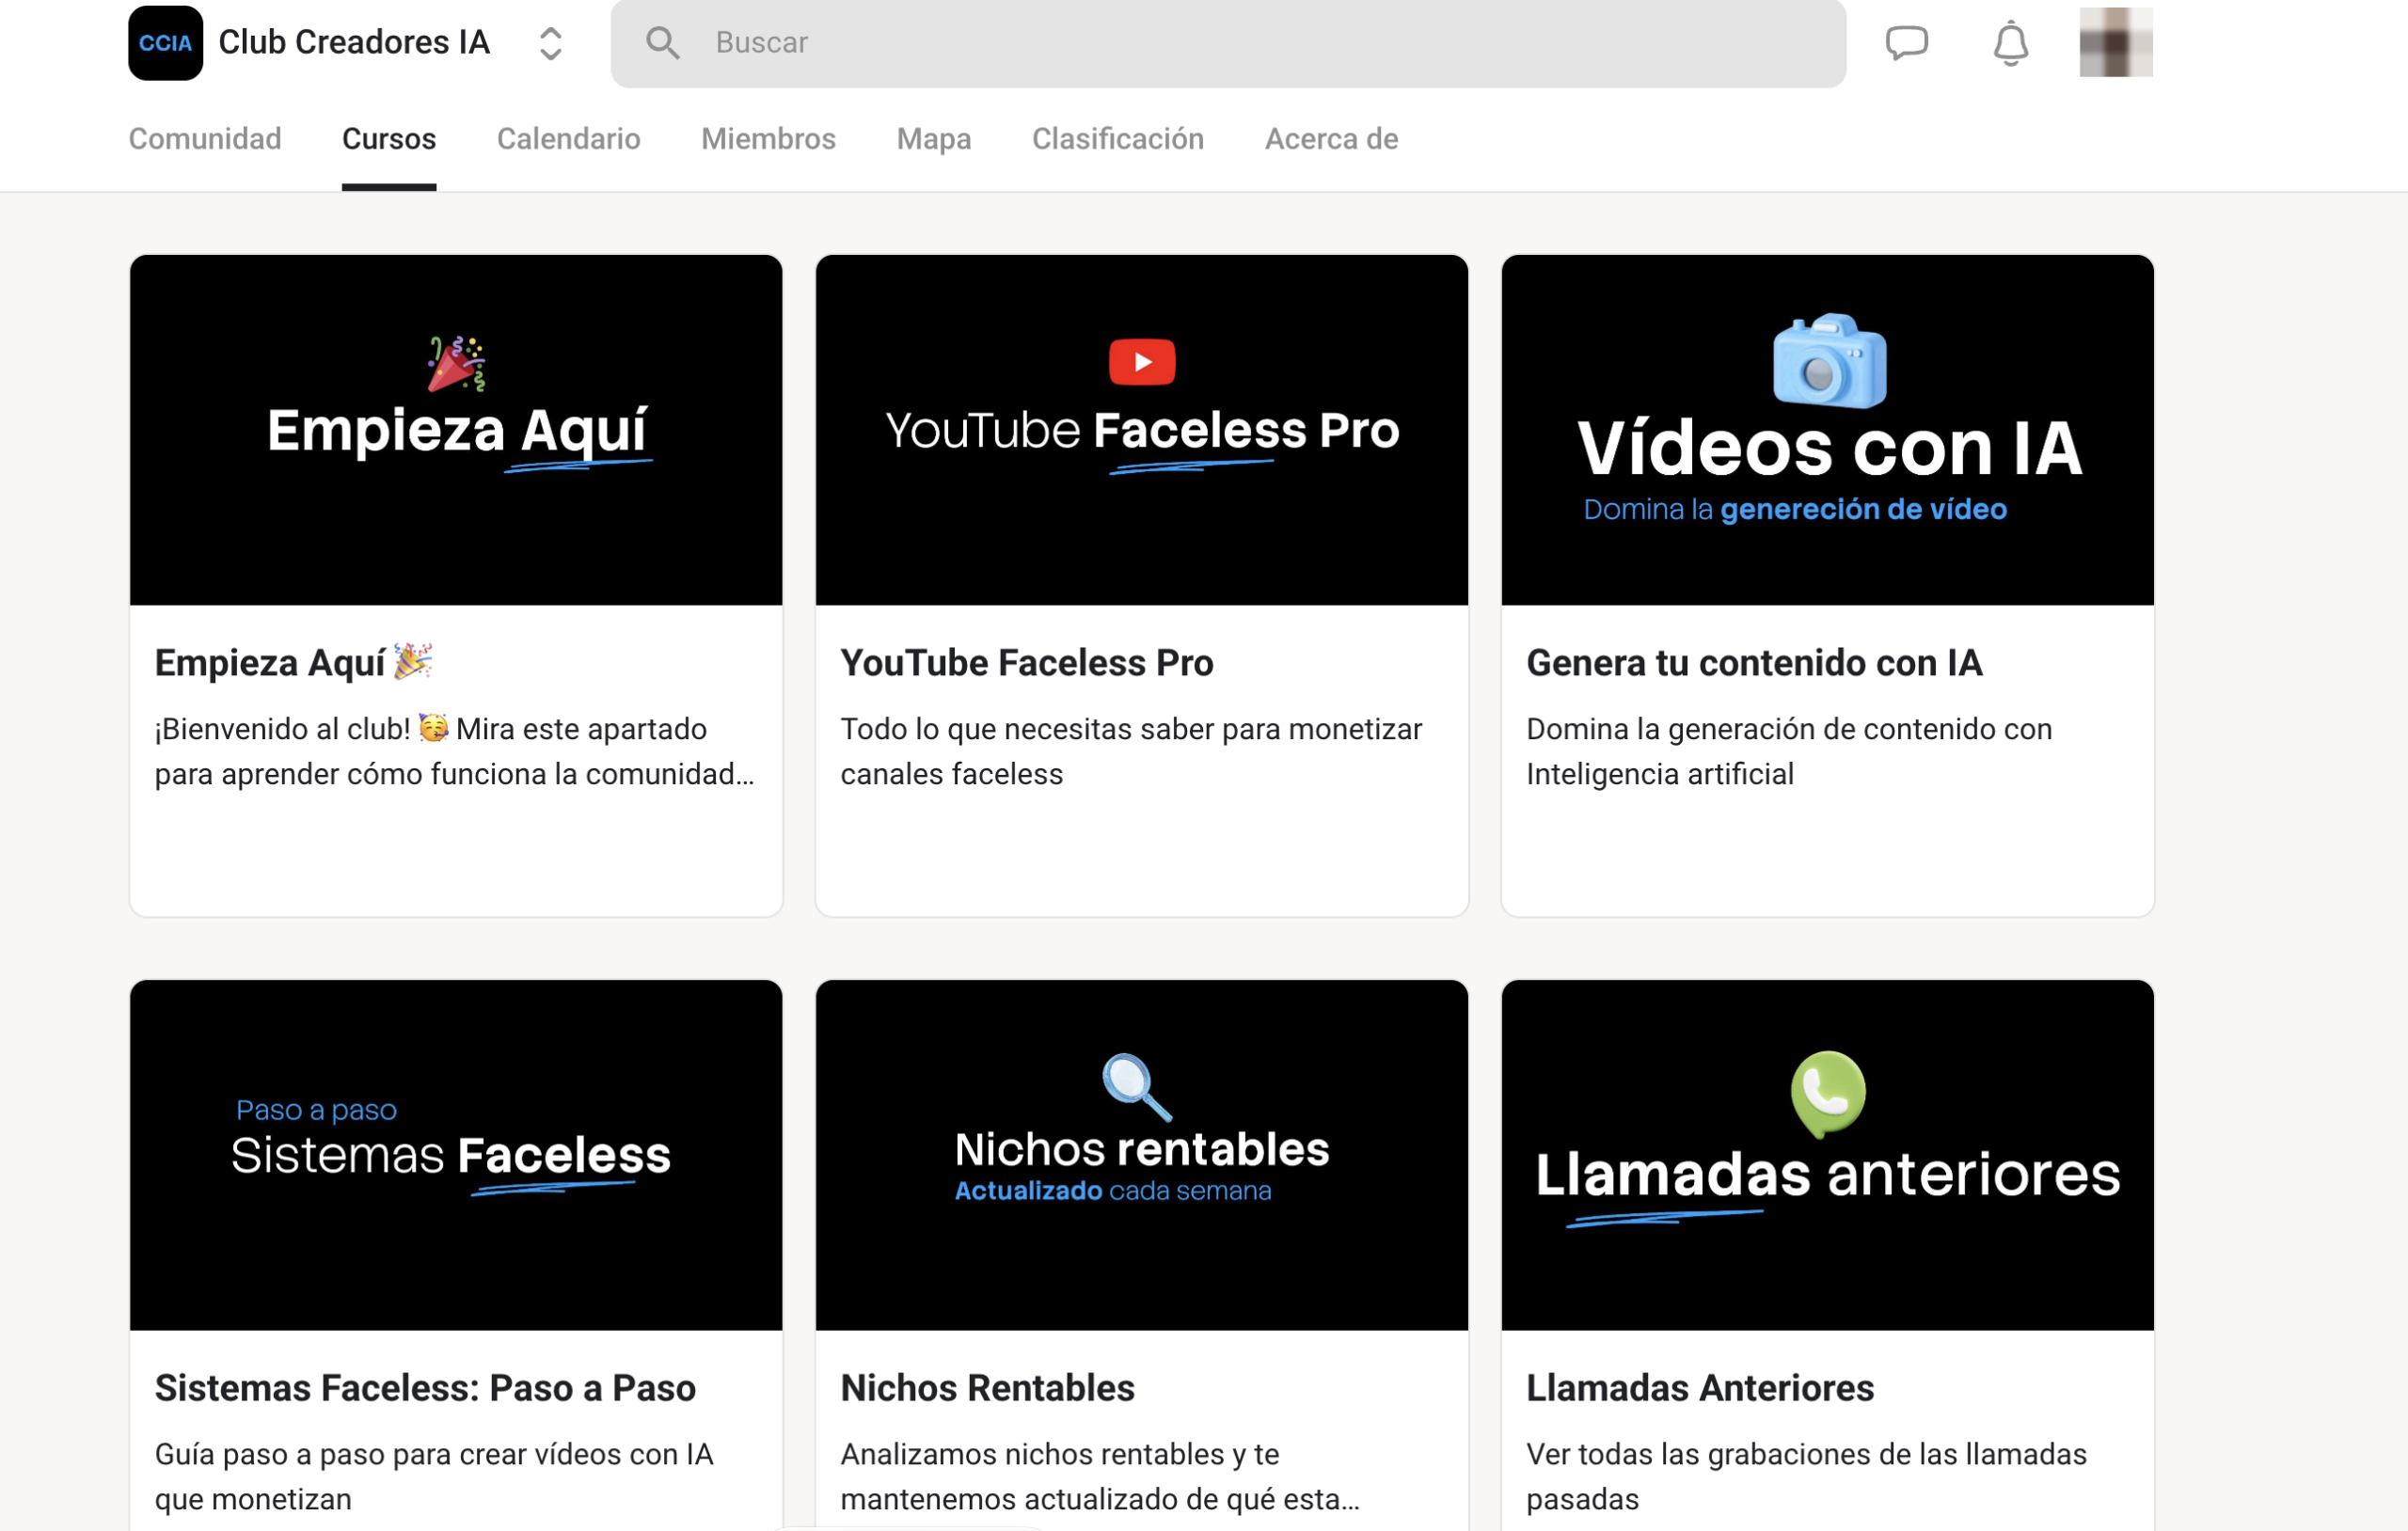This screenshot has height=1531, width=2408.
Task: Click "Guía paso a paso para crear vídeos con IA"
Action: coord(434,1454)
